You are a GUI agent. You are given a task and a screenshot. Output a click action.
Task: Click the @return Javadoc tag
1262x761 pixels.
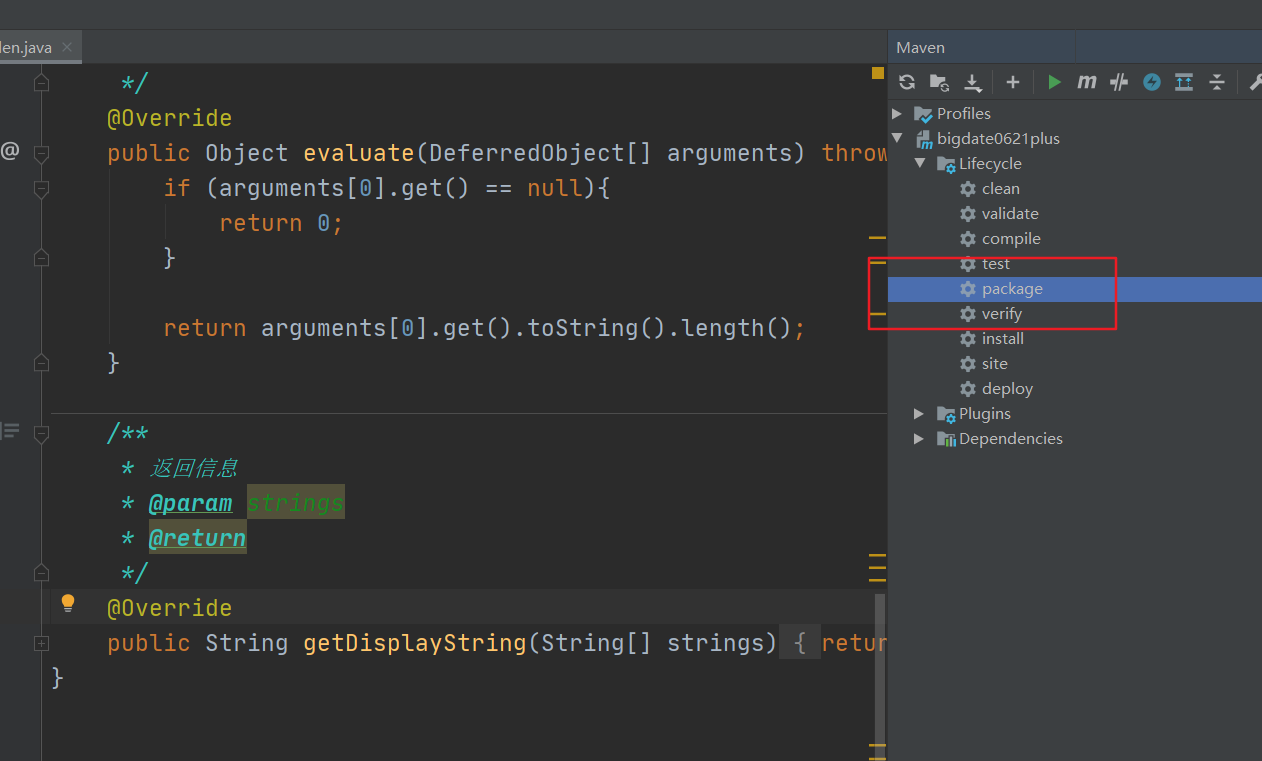(197, 538)
